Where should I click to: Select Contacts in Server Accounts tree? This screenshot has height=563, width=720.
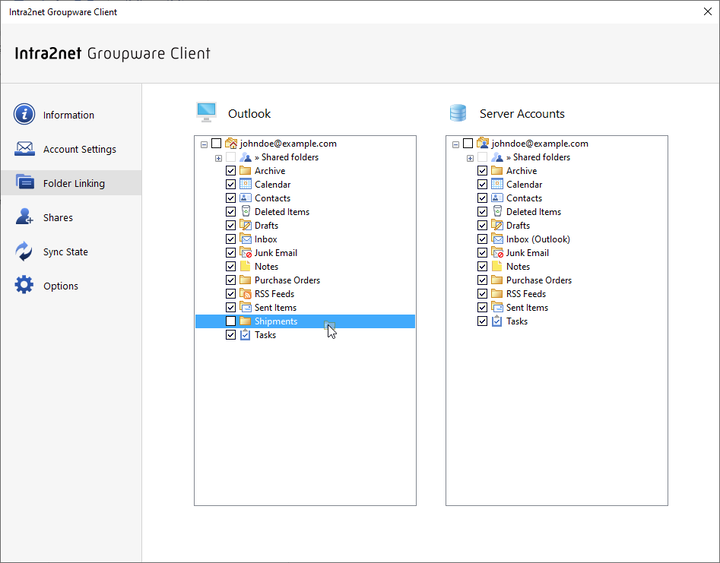[x=524, y=198]
